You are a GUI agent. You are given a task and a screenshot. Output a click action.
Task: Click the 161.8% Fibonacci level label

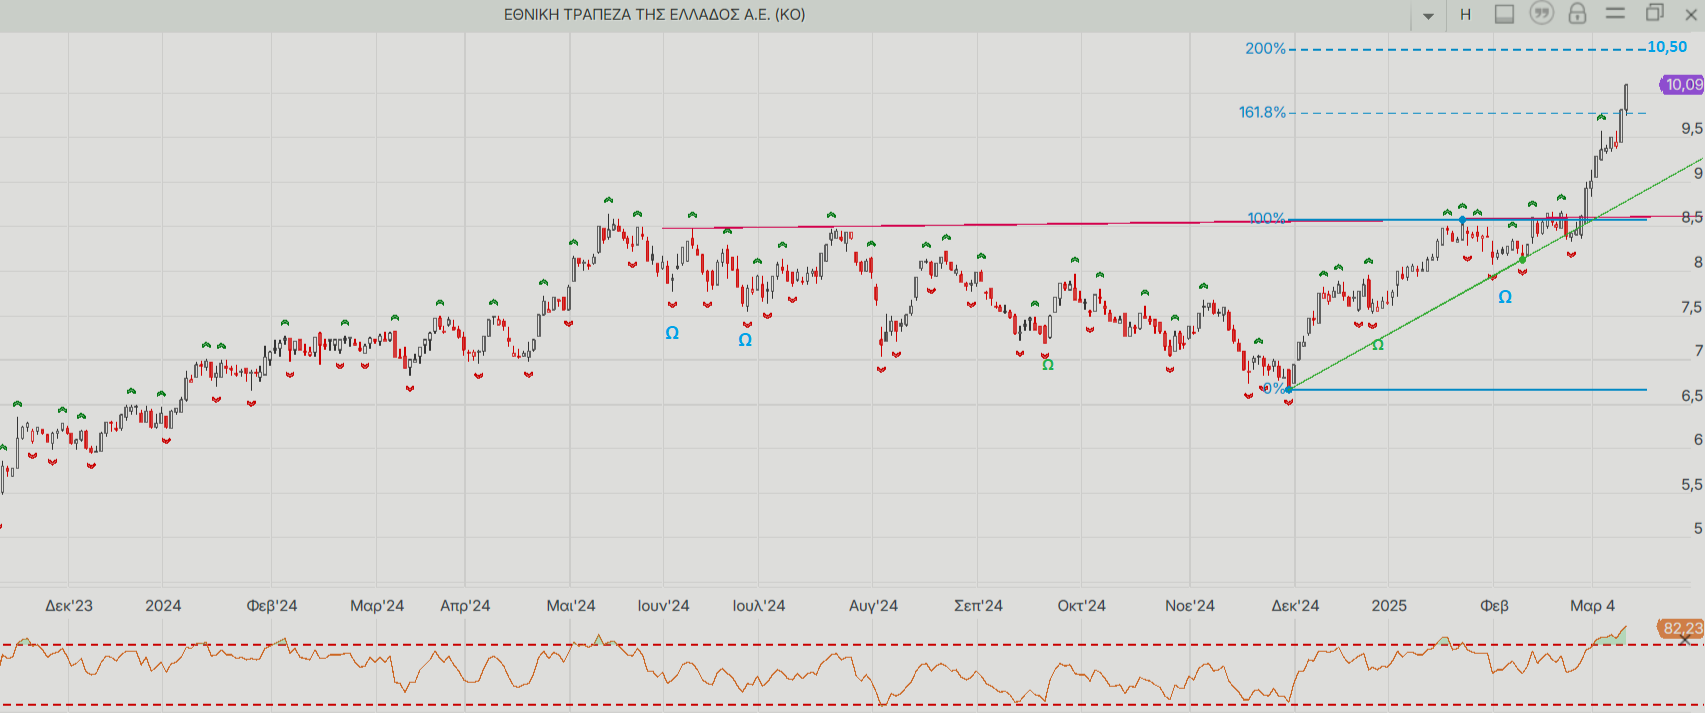[x=1262, y=112]
